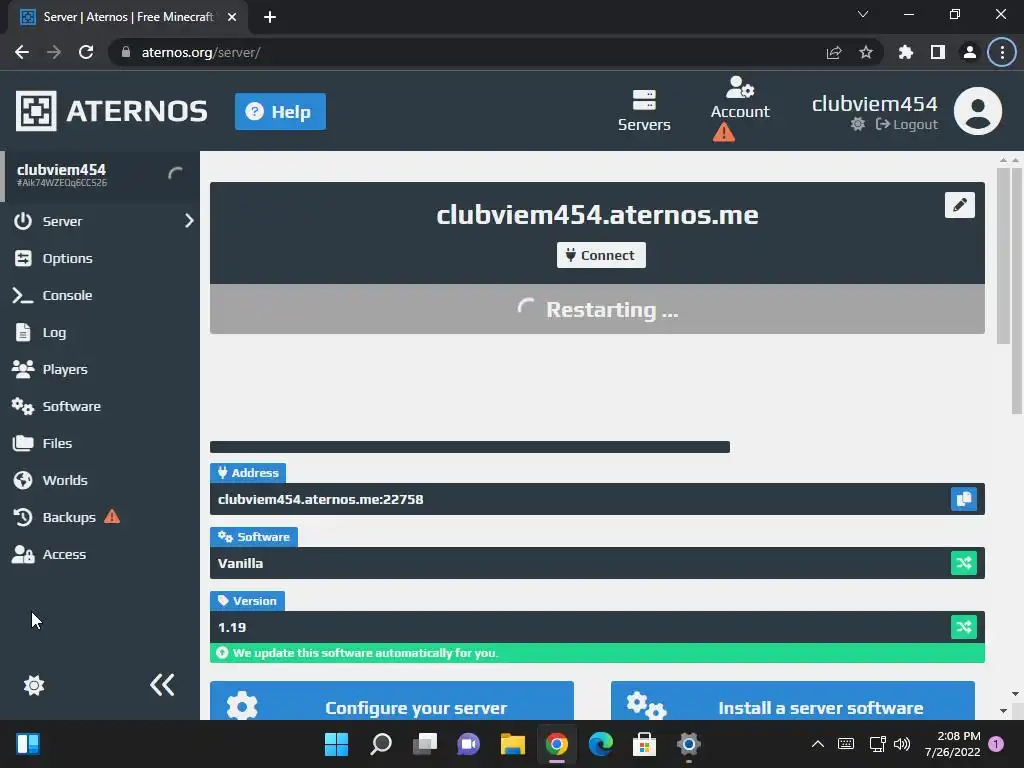Reload the page
1024x768 pixels.
(86, 52)
